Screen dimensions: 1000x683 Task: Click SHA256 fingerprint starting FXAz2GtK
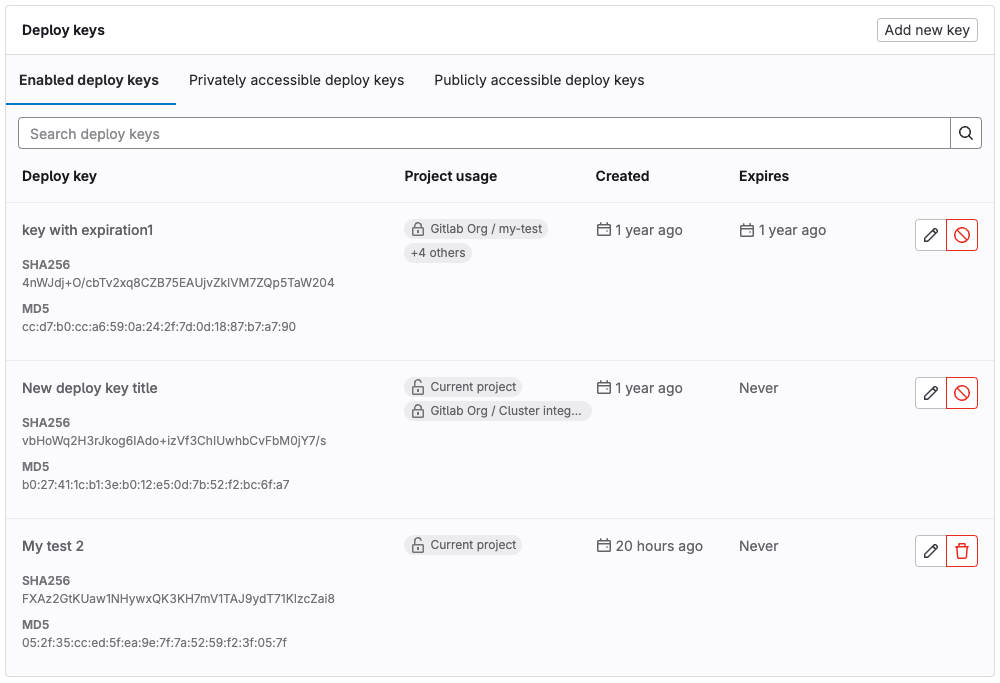[x=179, y=599]
